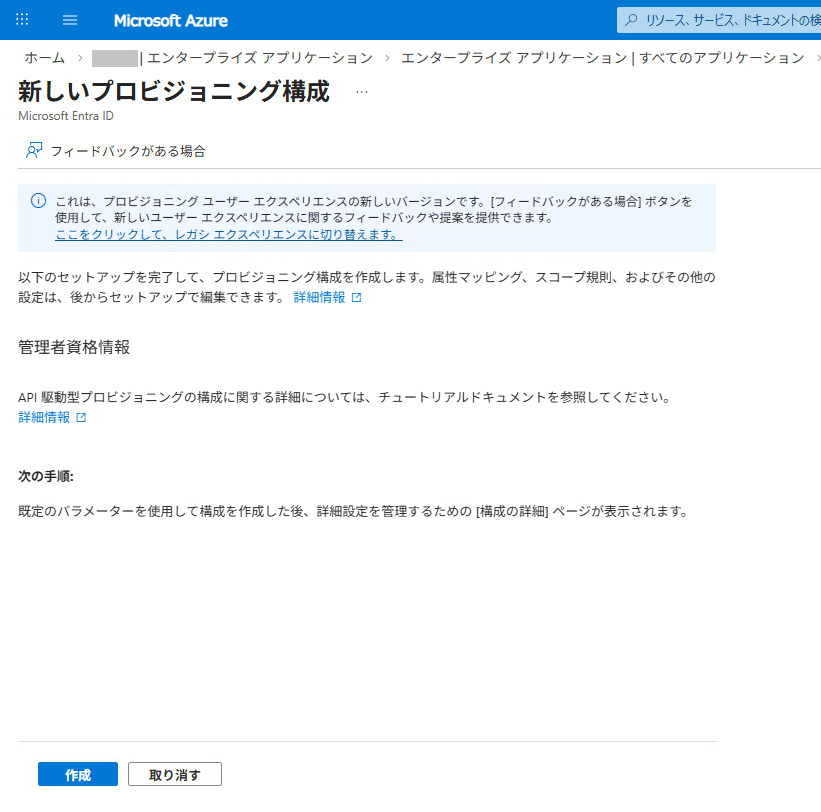Open the portal hamburger menu

(70, 20)
